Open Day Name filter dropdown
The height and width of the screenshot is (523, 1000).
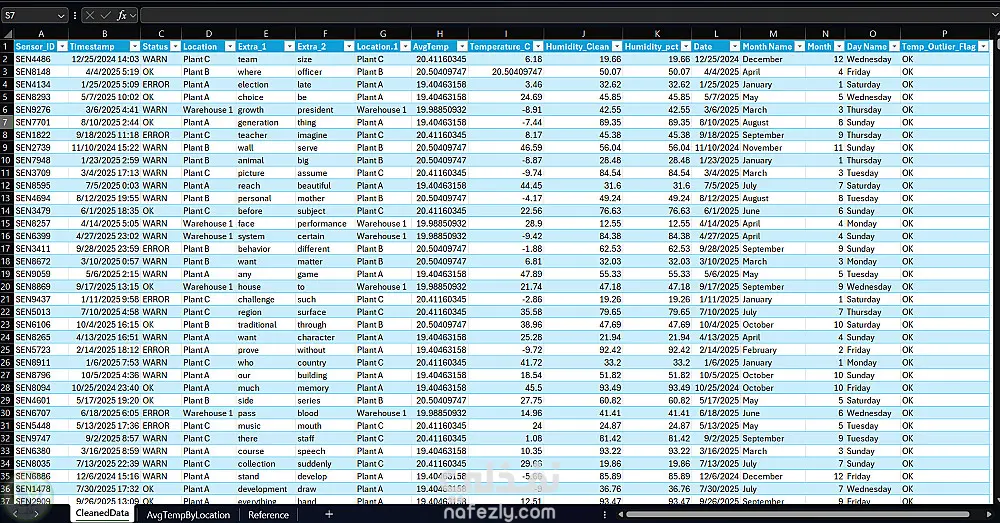click(894, 47)
